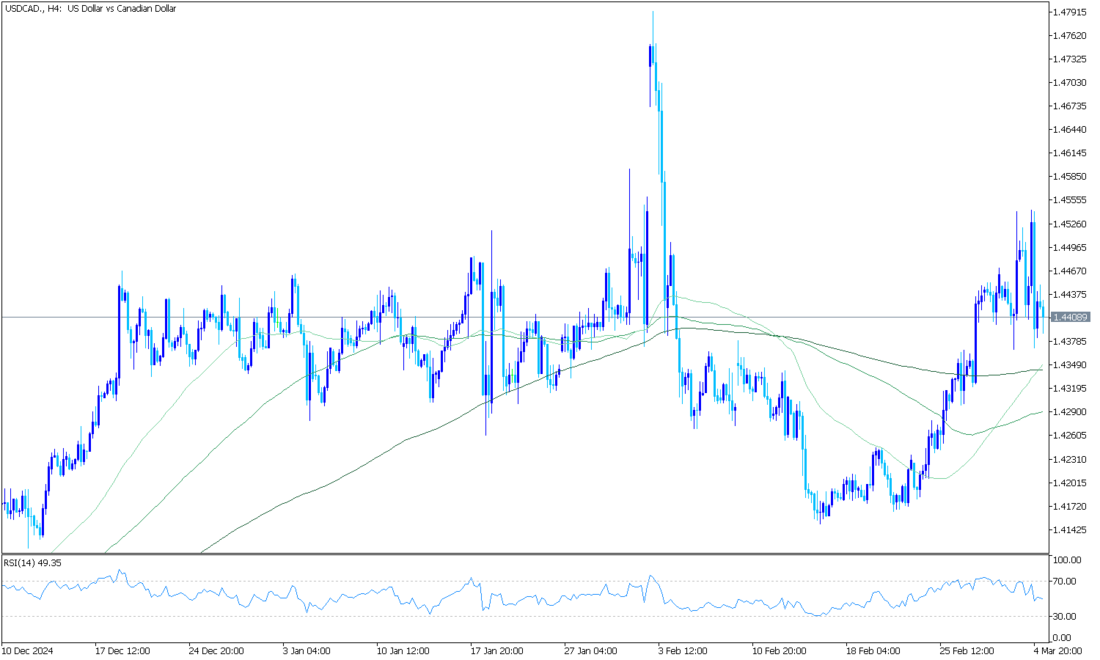Click the 1.41720 price scale value
1100x660 pixels.
[x=1069, y=506]
